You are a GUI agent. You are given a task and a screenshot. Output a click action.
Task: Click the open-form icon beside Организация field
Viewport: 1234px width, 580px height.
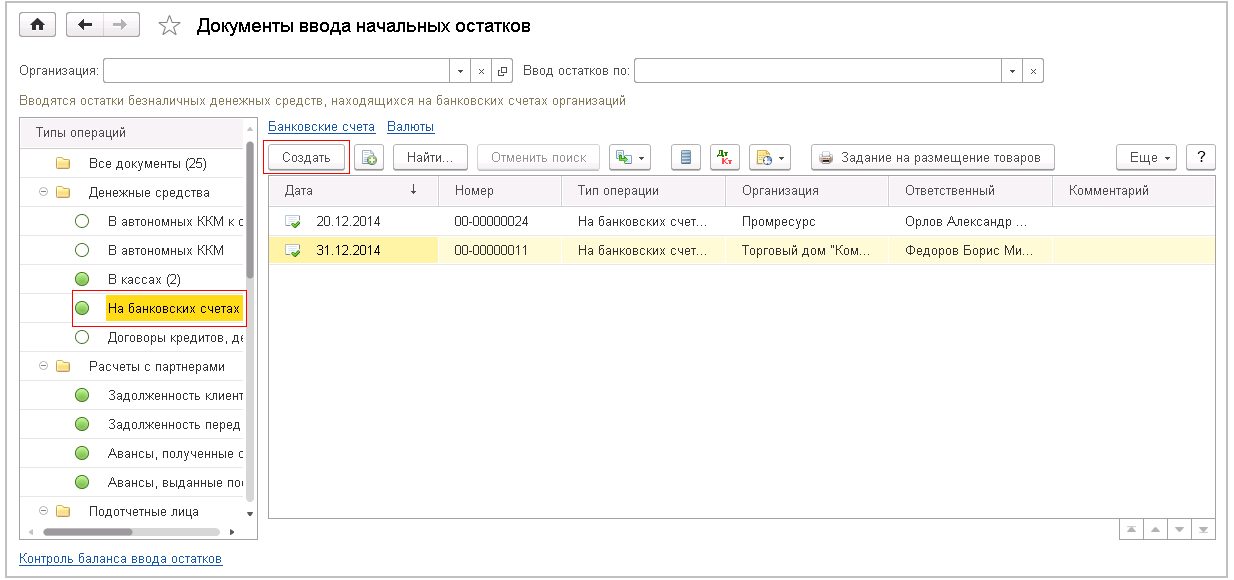pos(503,71)
